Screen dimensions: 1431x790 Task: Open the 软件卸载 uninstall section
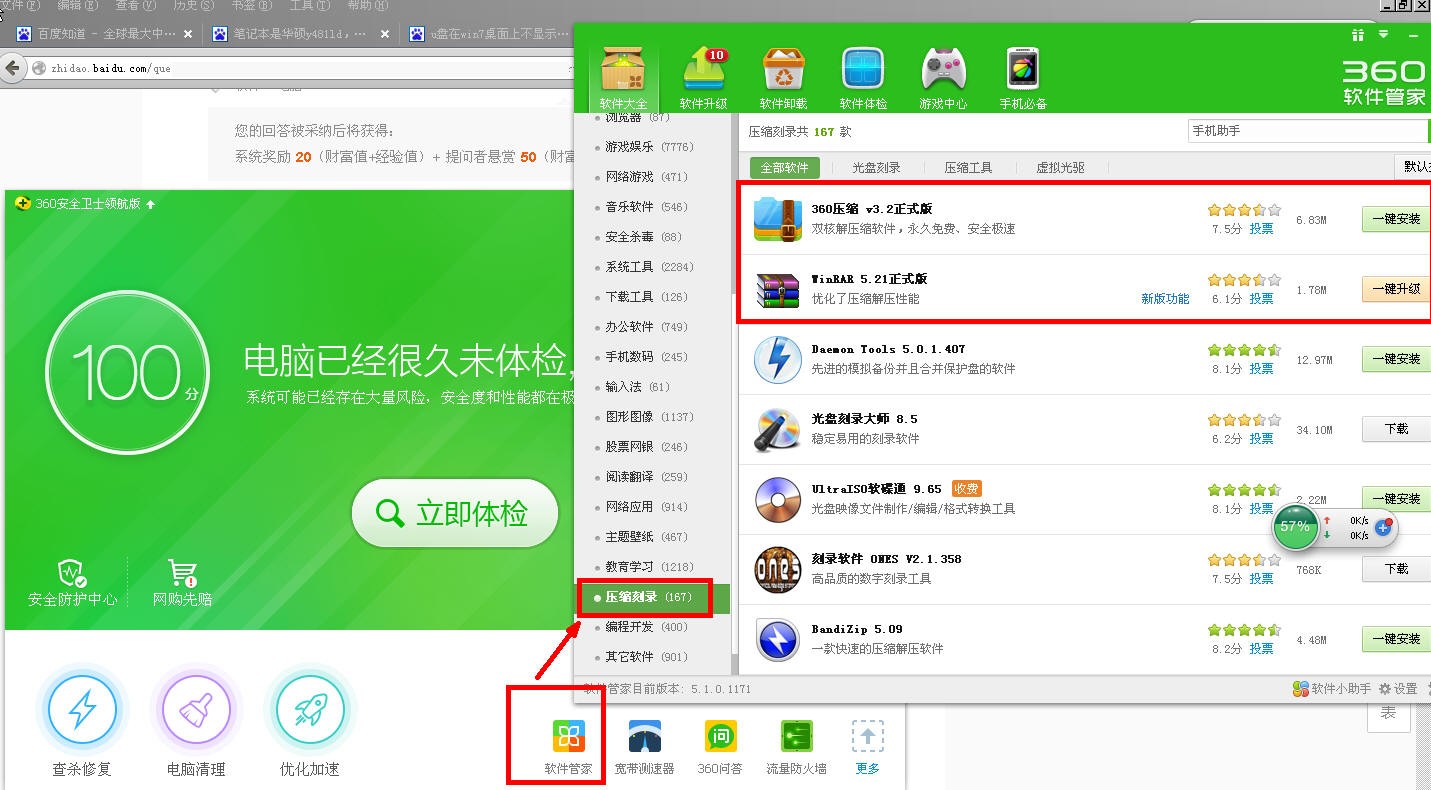pos(783,78)
